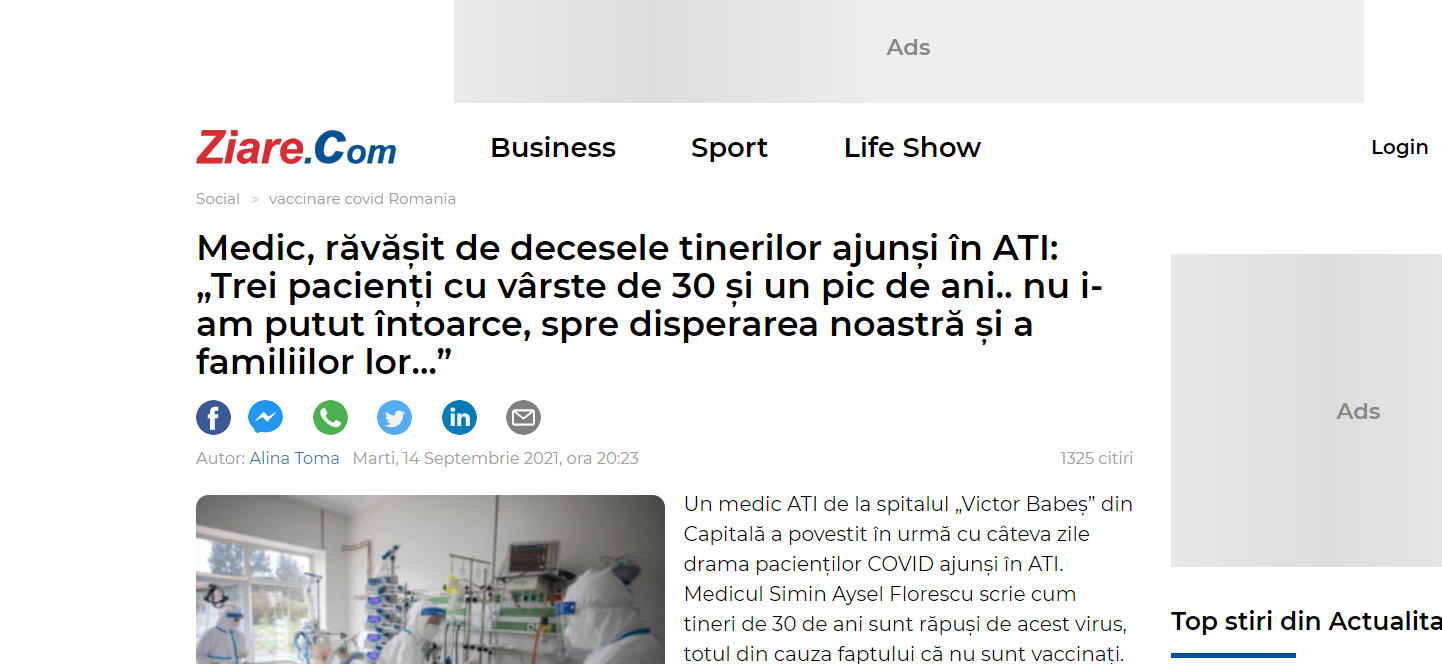Share article by email icon
The height and width of the screenshot is (664, 1442).
pos(523,417)
